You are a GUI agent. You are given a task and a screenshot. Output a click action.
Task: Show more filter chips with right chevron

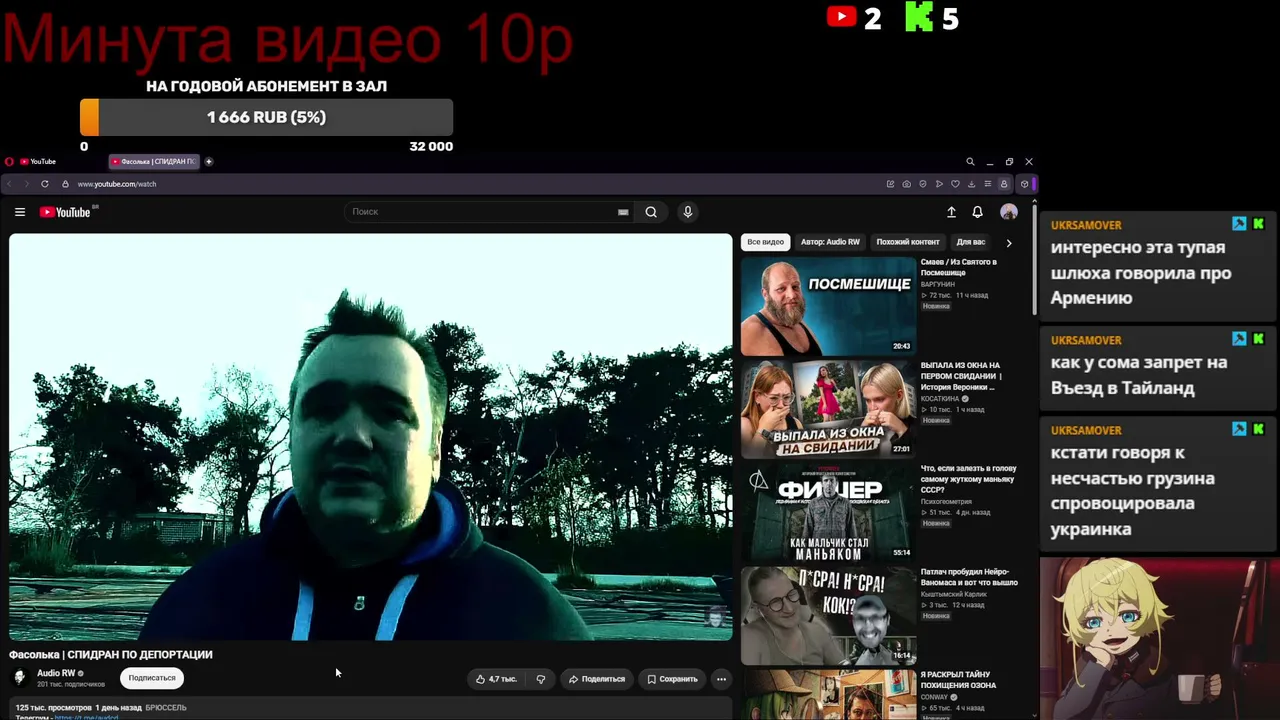click(1008, 242)
